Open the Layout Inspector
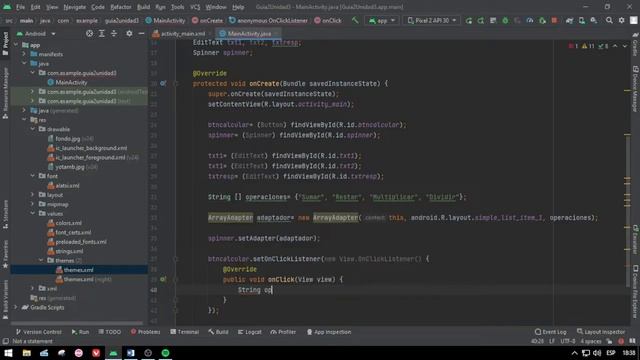 pos(601,332)
